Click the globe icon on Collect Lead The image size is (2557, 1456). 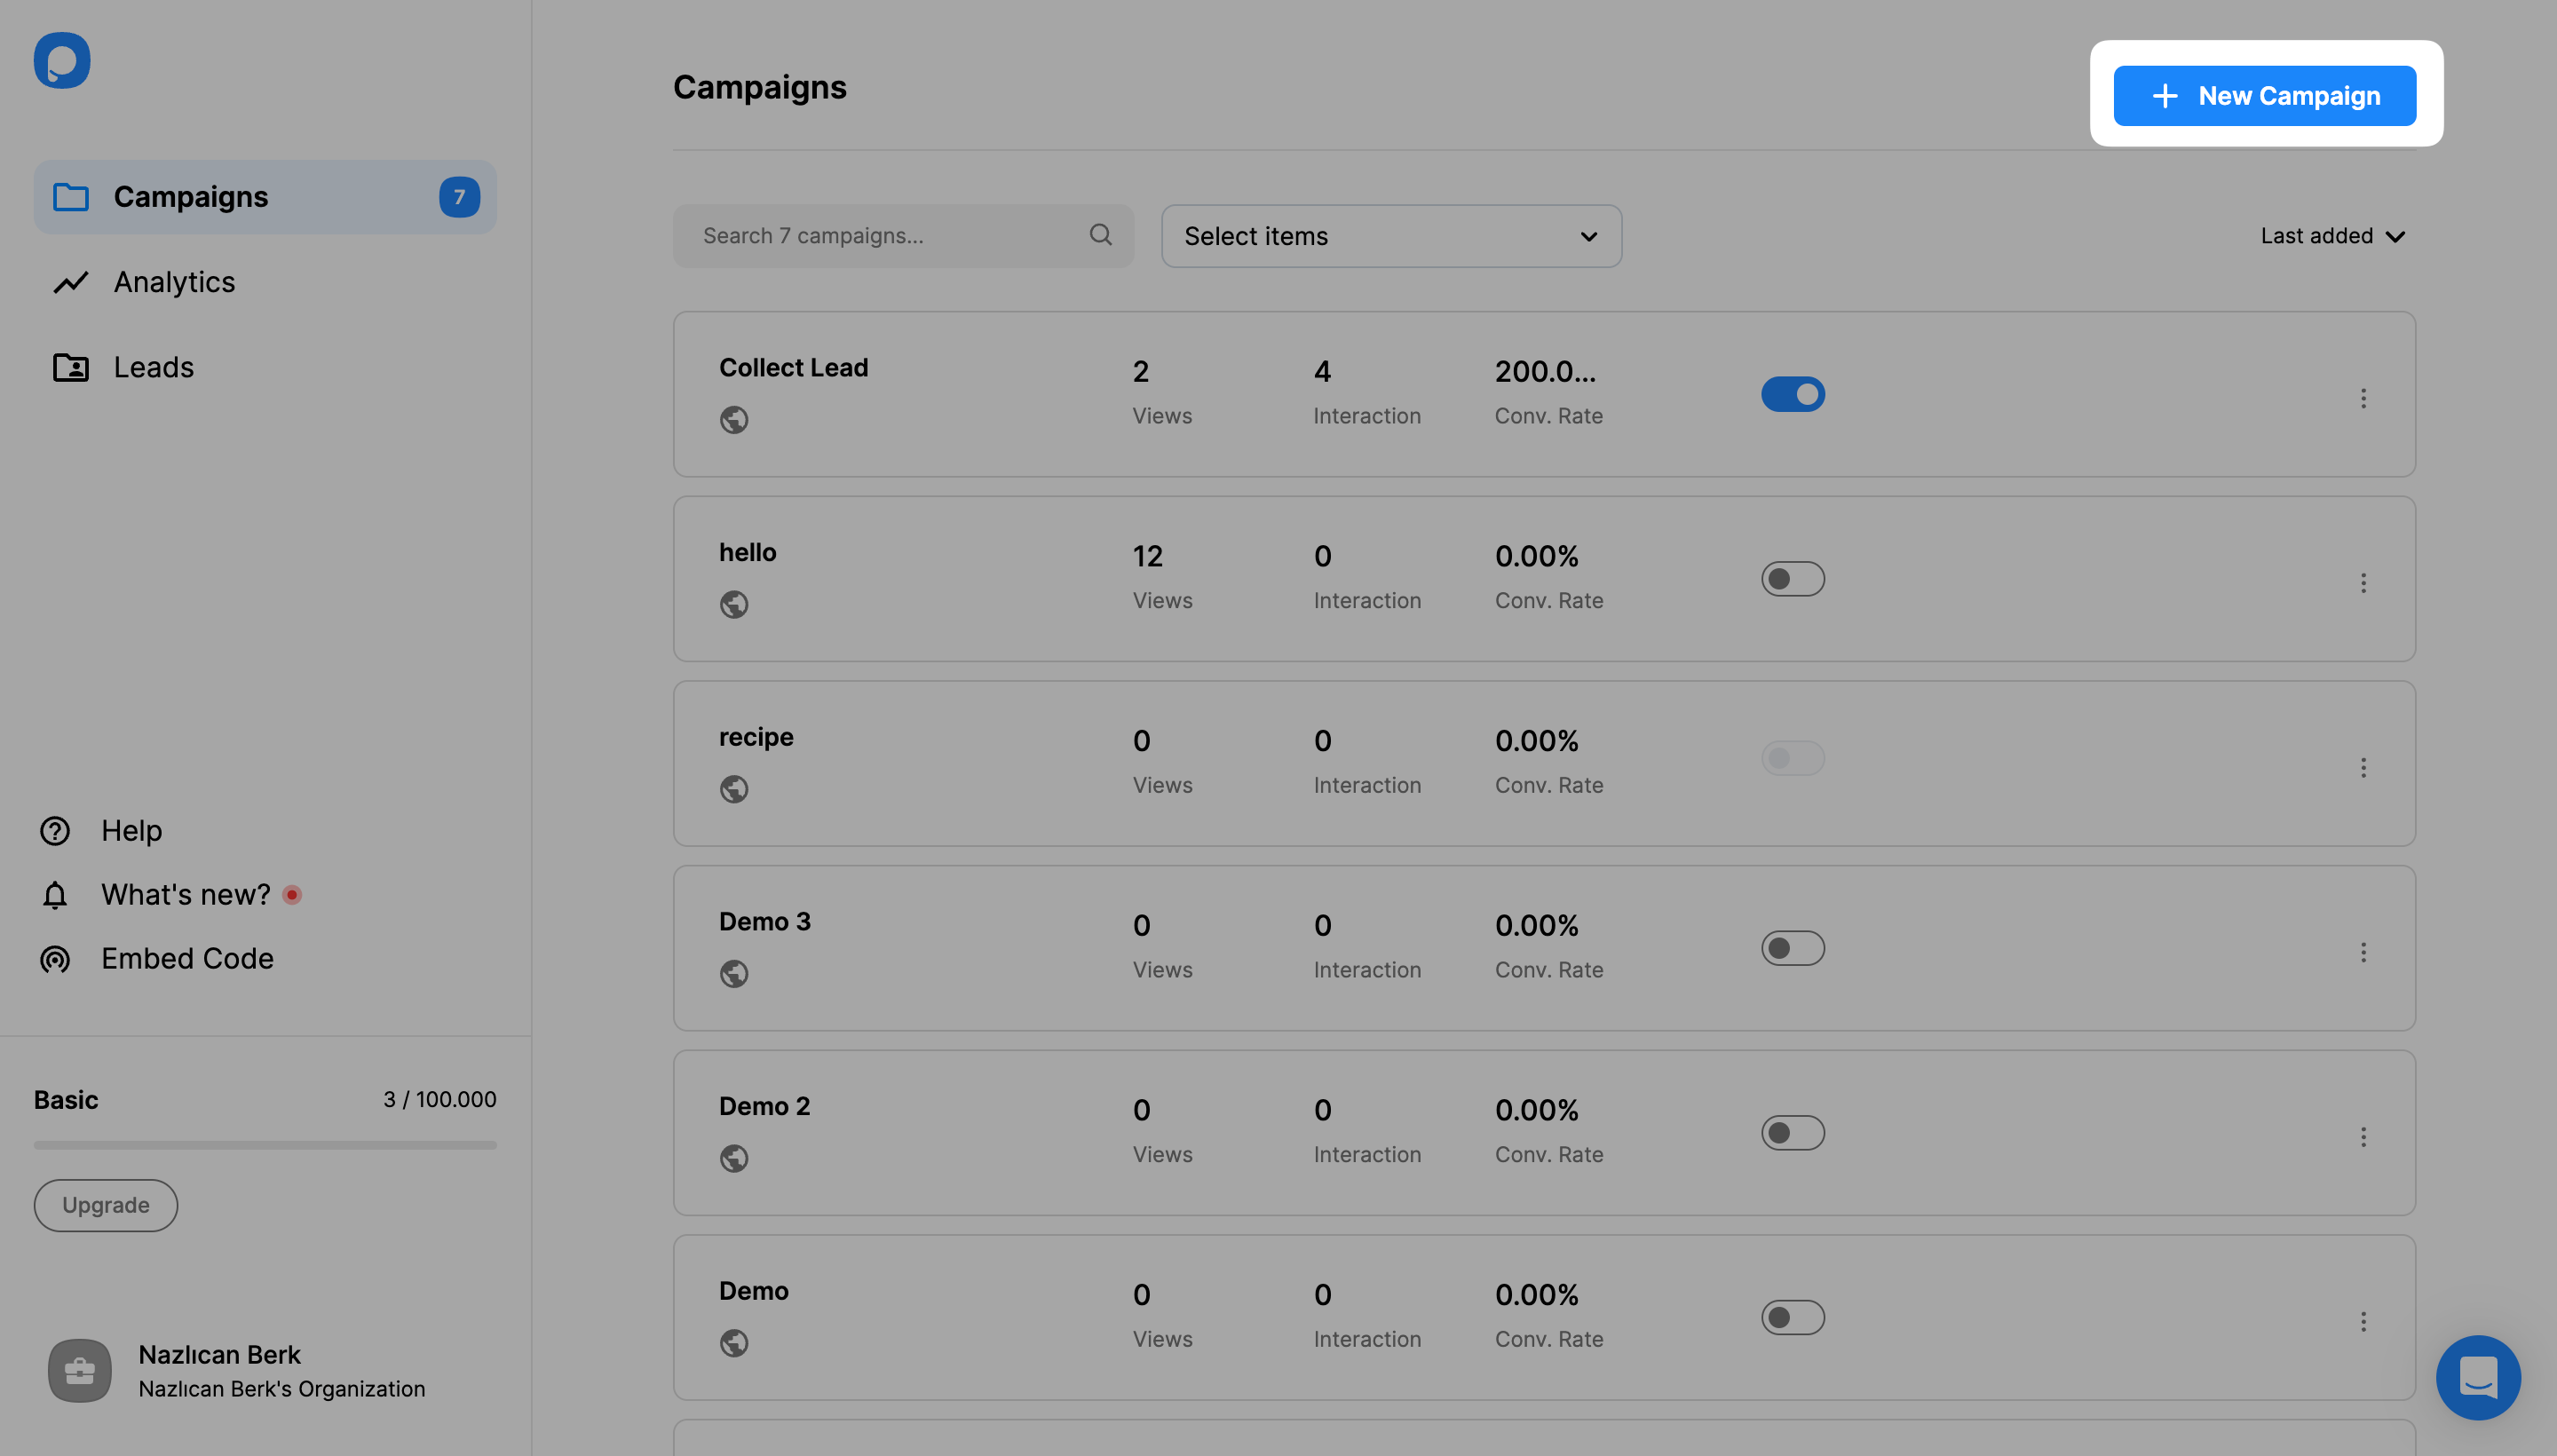[x=732, y=418]
